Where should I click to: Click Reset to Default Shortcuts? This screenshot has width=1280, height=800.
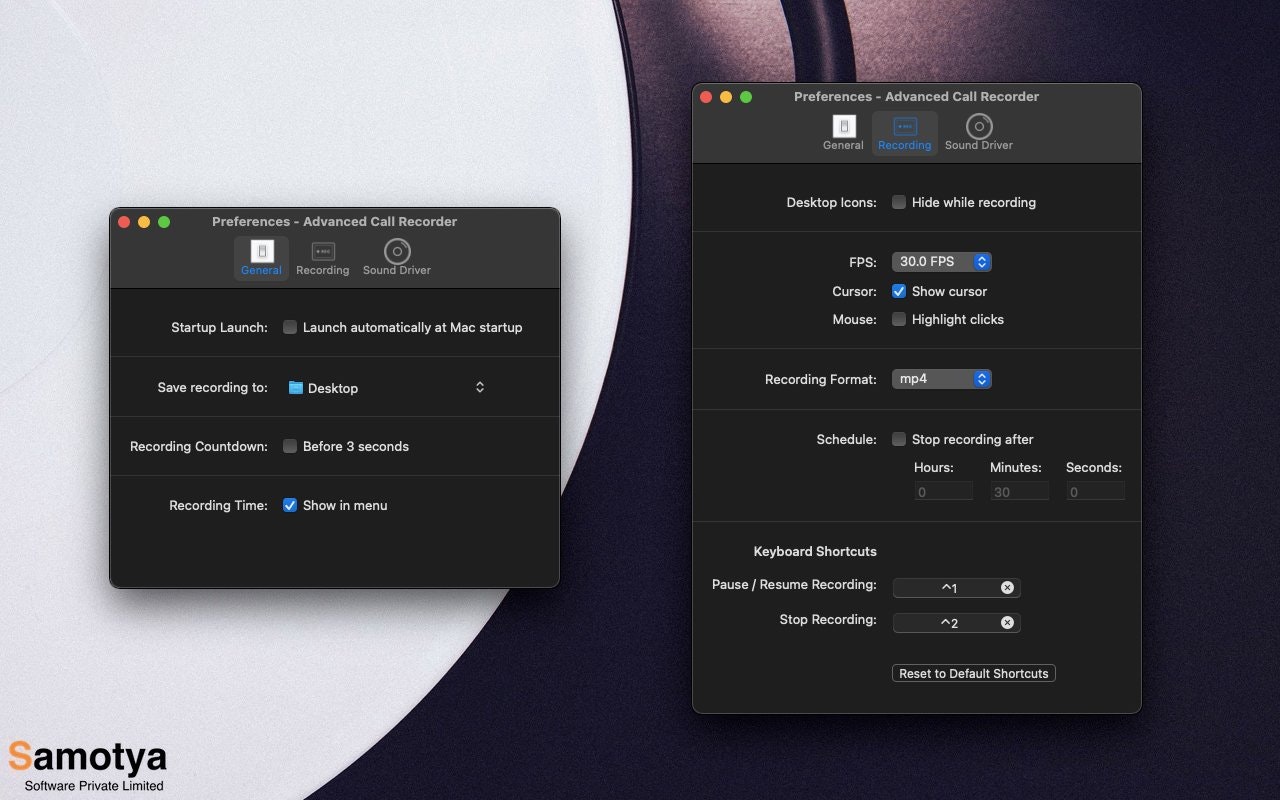point(973,673)
